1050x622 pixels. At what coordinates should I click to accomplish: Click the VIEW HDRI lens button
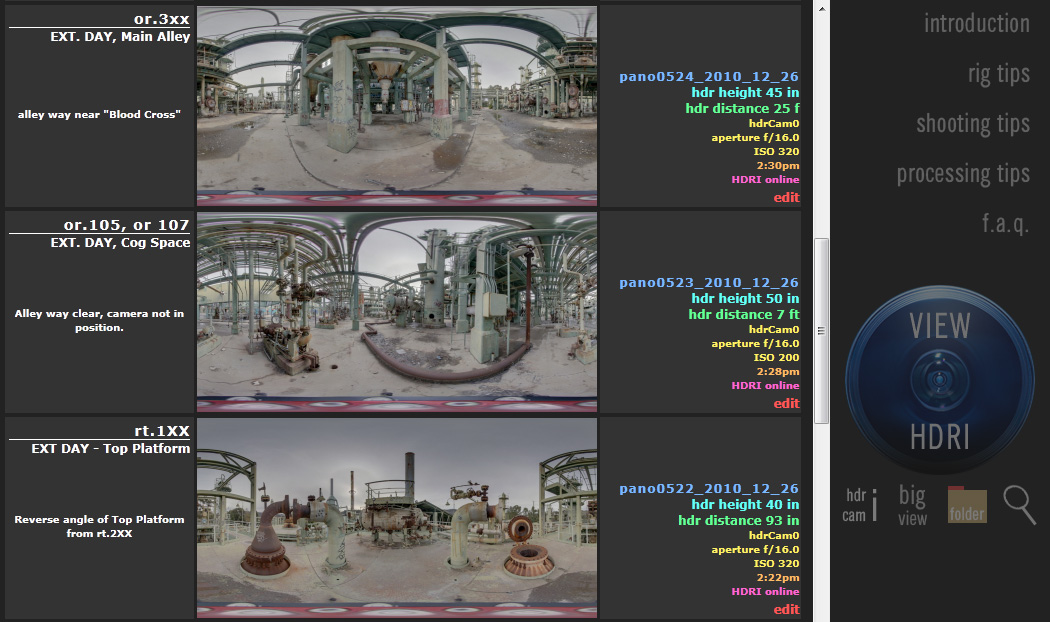click(x=940, y=380)
